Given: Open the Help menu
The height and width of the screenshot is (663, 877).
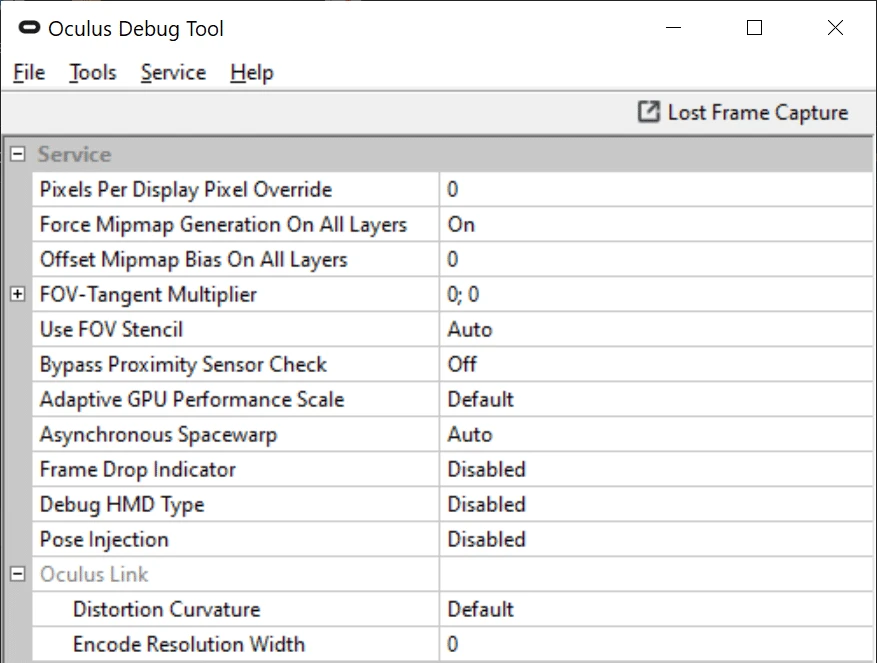Looking at the screenshot, I should pyautogui.click(x=251, y=73).
